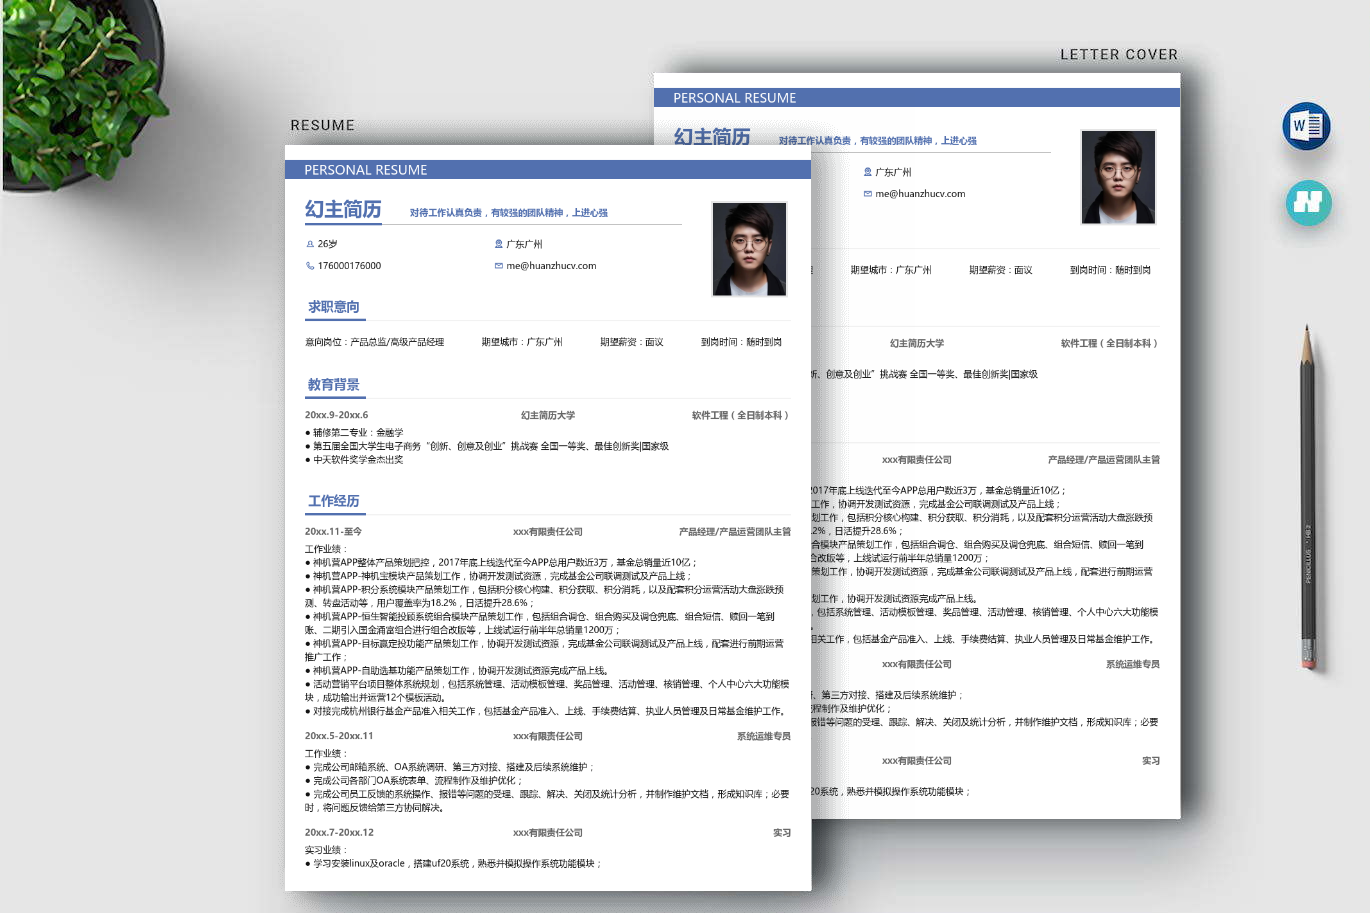Click the 教育背景 section heading
This screenshot has height=913, width=1370.
(334, 385)
